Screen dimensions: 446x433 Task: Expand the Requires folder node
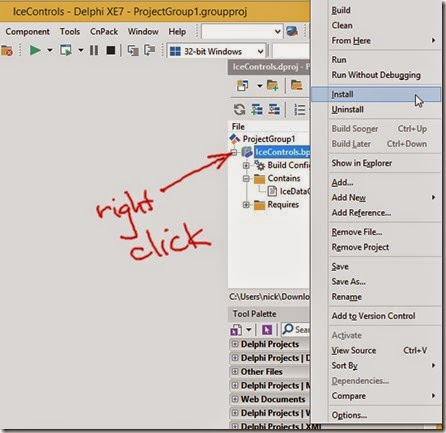tap(246, 205)
